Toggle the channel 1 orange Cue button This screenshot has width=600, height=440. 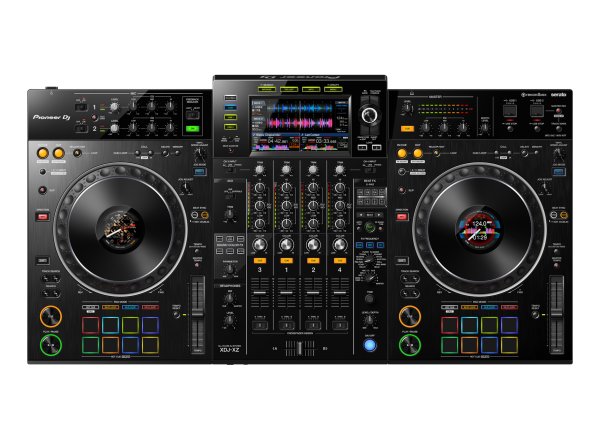(x=286, y=261)
